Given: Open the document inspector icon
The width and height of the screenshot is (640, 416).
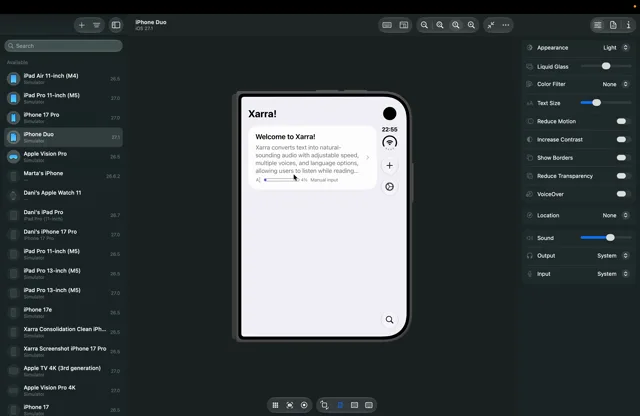Looking at the screenshot, I should pos(613,25).
